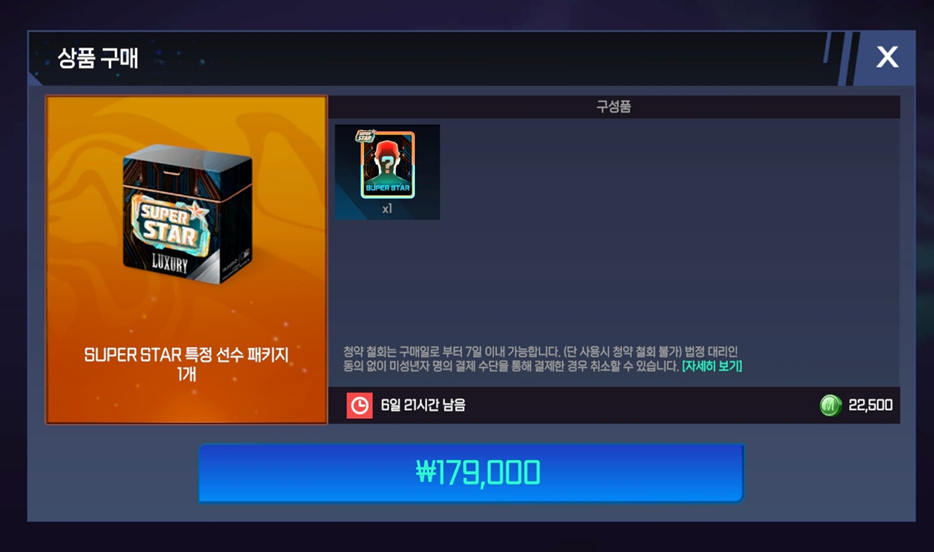Screen dimensions: 934x552
Task: Click the 22,500 points value
Action: point(870,405)
